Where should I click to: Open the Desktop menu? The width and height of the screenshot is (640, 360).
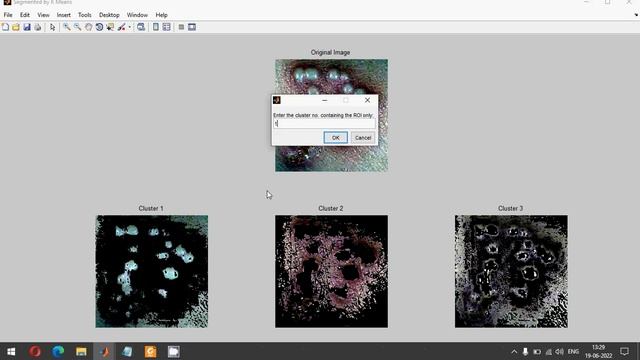(109, 15)
